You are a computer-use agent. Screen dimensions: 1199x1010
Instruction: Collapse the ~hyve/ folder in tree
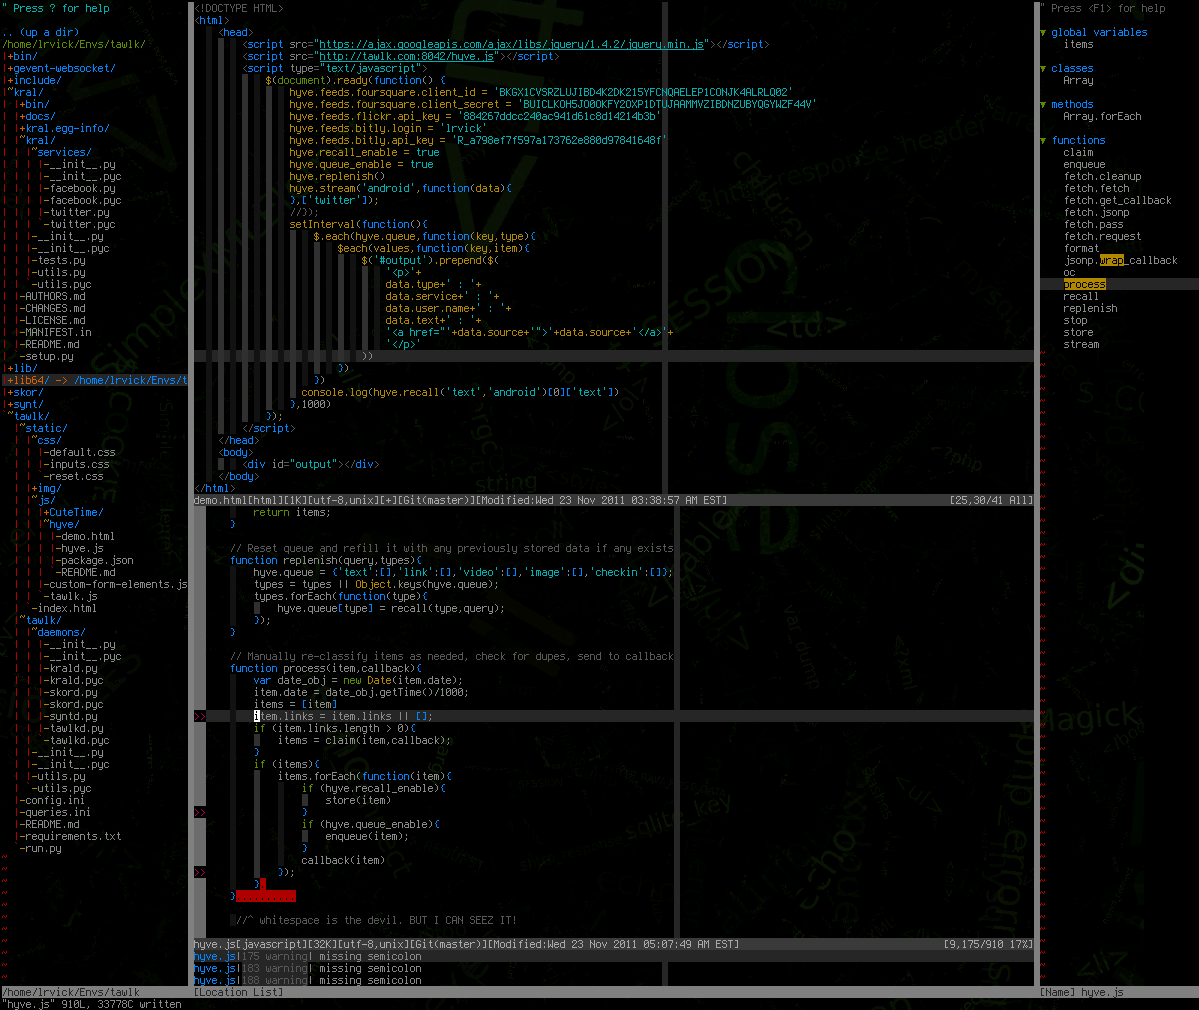tap(61, 524)
